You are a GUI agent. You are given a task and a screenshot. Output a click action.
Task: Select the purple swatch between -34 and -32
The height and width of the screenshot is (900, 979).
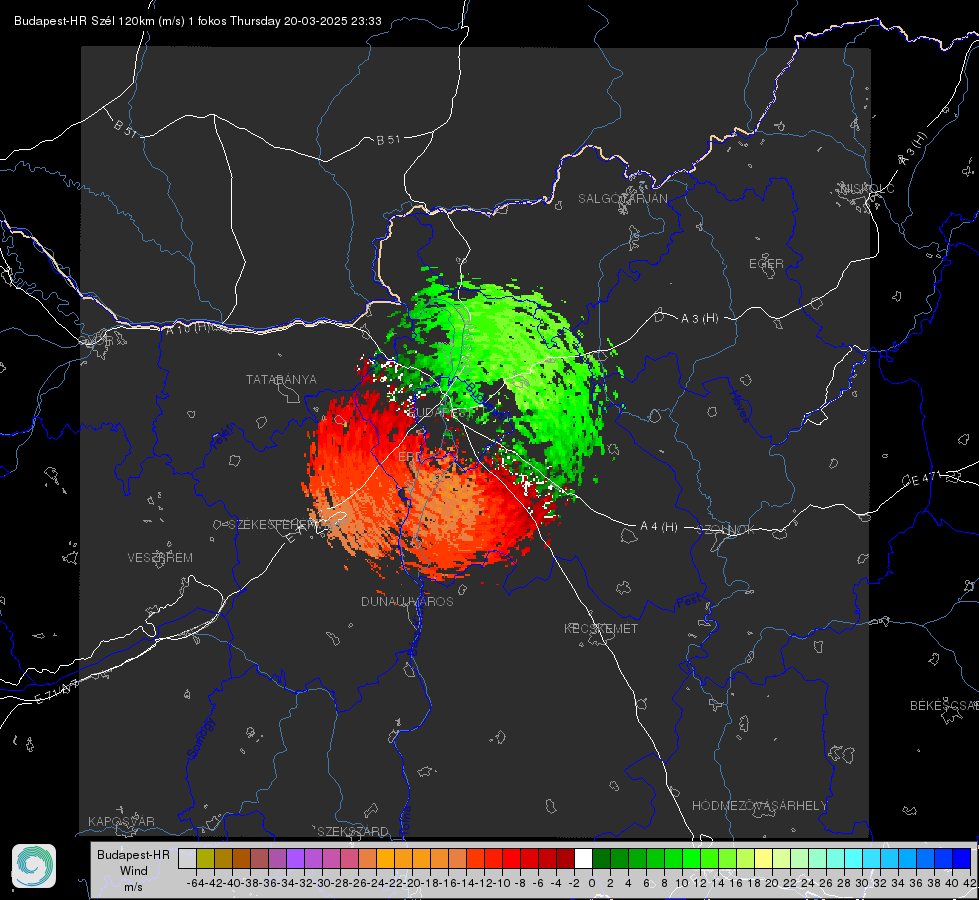(295, 858)
